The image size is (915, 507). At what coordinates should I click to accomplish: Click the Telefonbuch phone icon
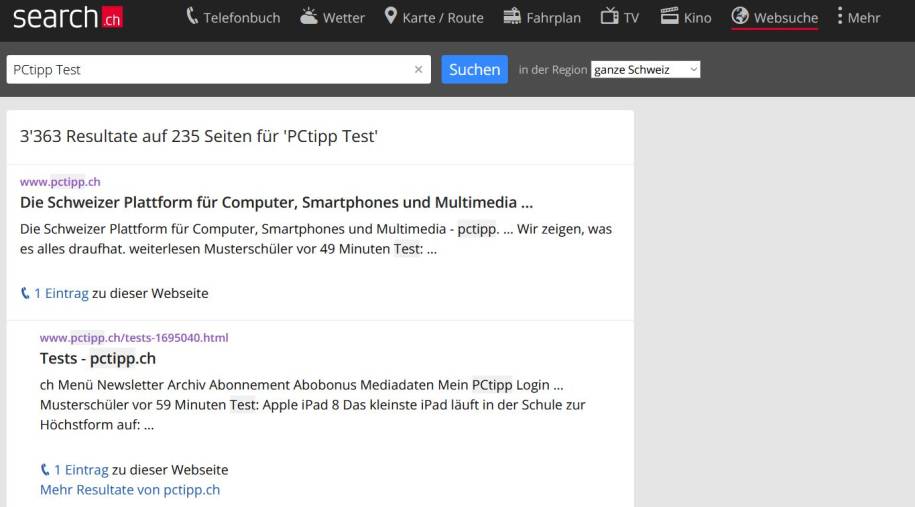192,16
